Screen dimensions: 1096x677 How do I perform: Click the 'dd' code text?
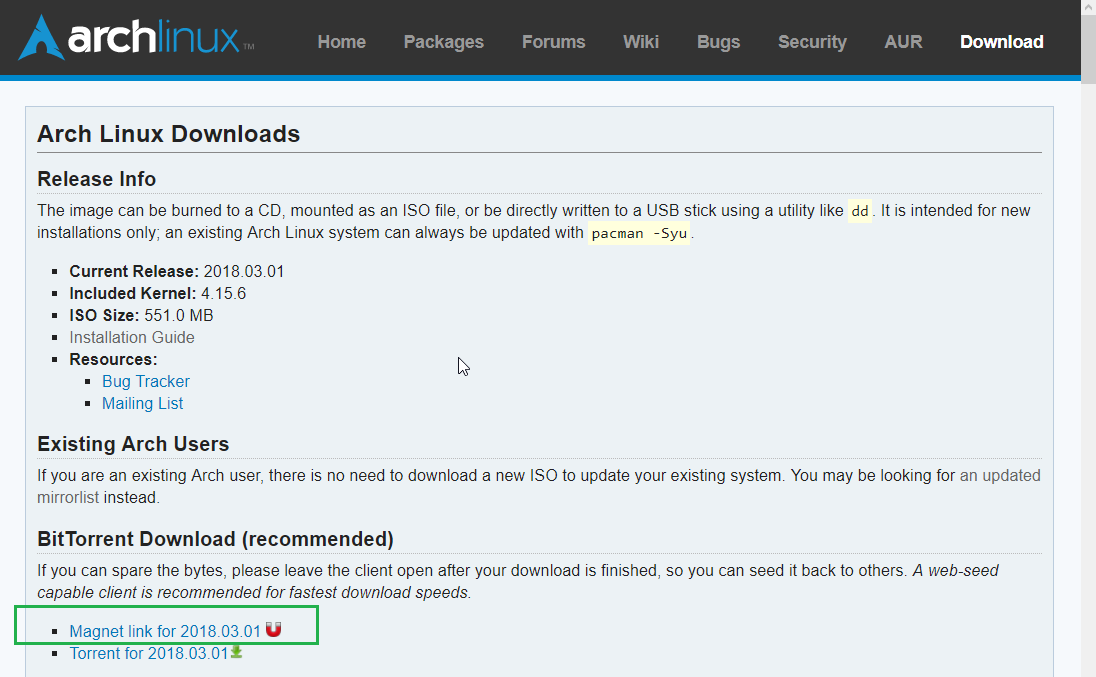pyautogui.click(x=860, y=211)
